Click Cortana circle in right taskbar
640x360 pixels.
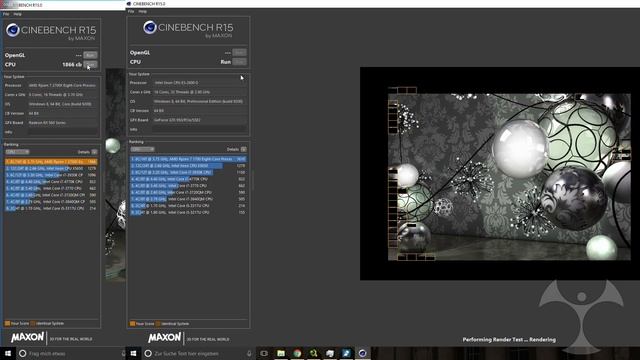coord(148,353)
